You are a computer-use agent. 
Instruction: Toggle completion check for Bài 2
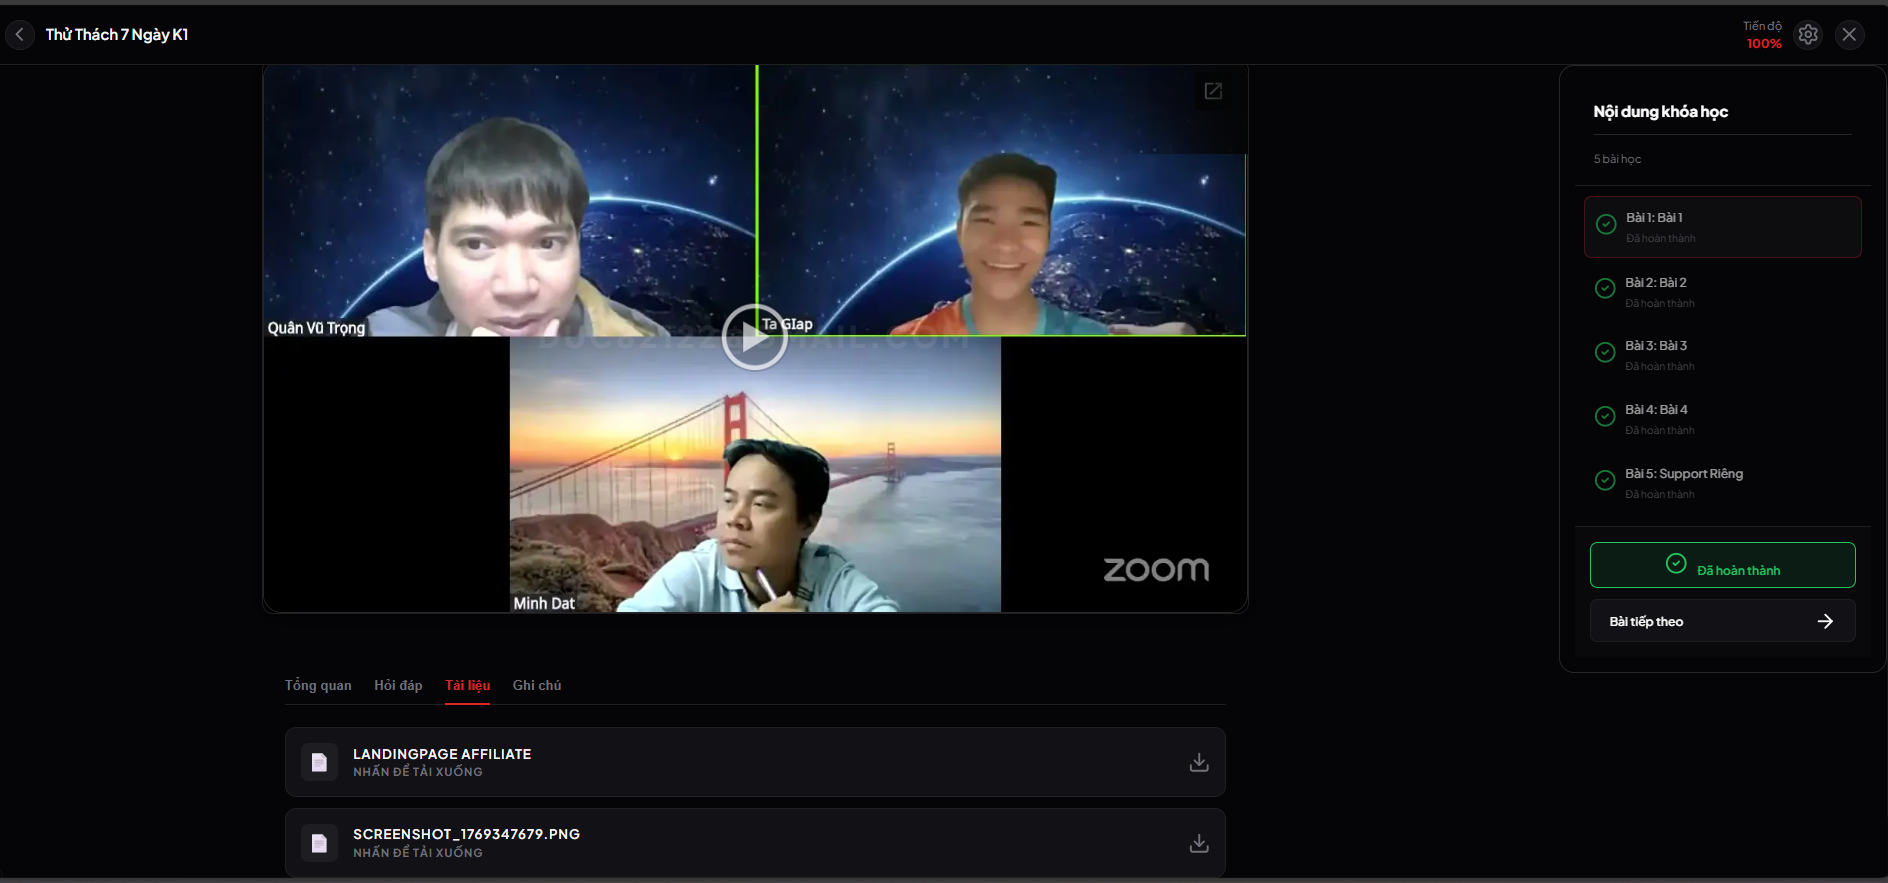(x=1605, y=289)
